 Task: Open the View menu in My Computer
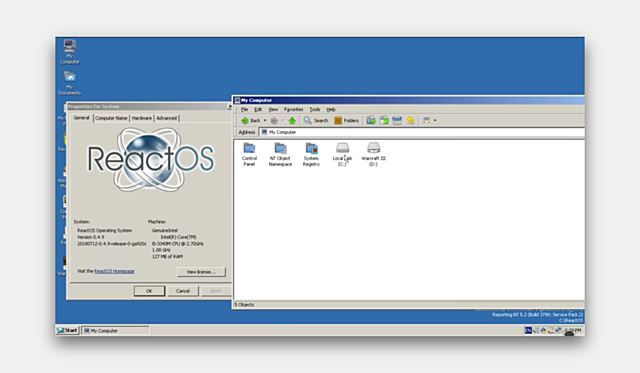pyautogui.click(x=273, y=109)
